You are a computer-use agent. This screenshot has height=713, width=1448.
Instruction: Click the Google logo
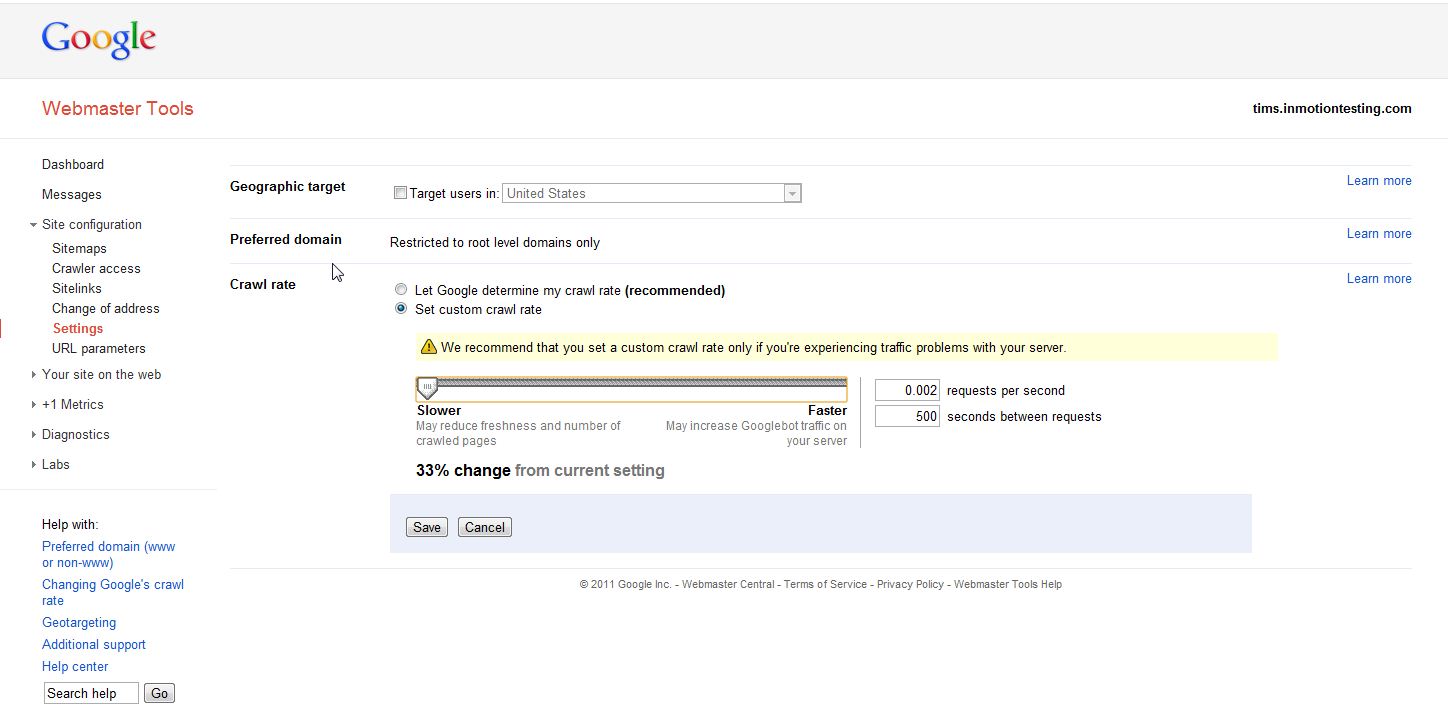point(99,40)
